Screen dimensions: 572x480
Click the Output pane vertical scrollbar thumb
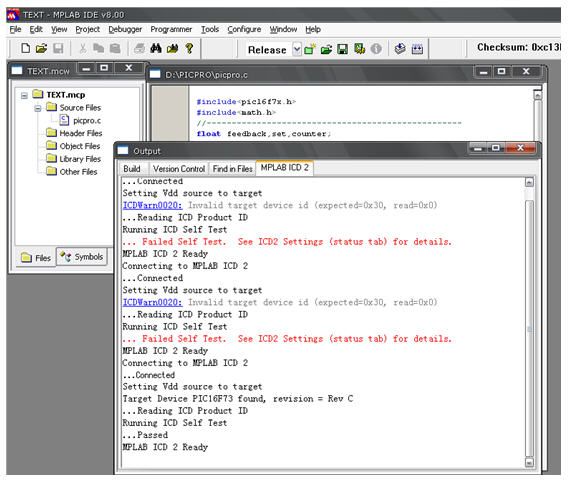pos(529,328)
